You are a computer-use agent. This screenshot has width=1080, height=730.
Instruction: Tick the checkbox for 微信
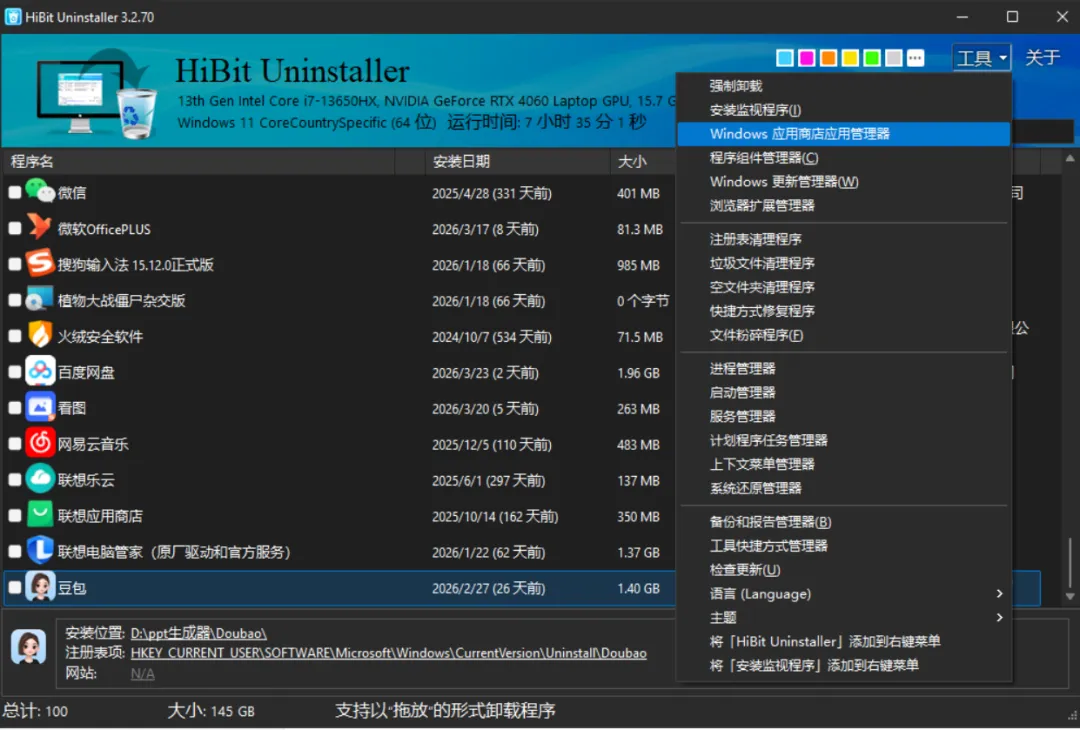pos(14,193)
